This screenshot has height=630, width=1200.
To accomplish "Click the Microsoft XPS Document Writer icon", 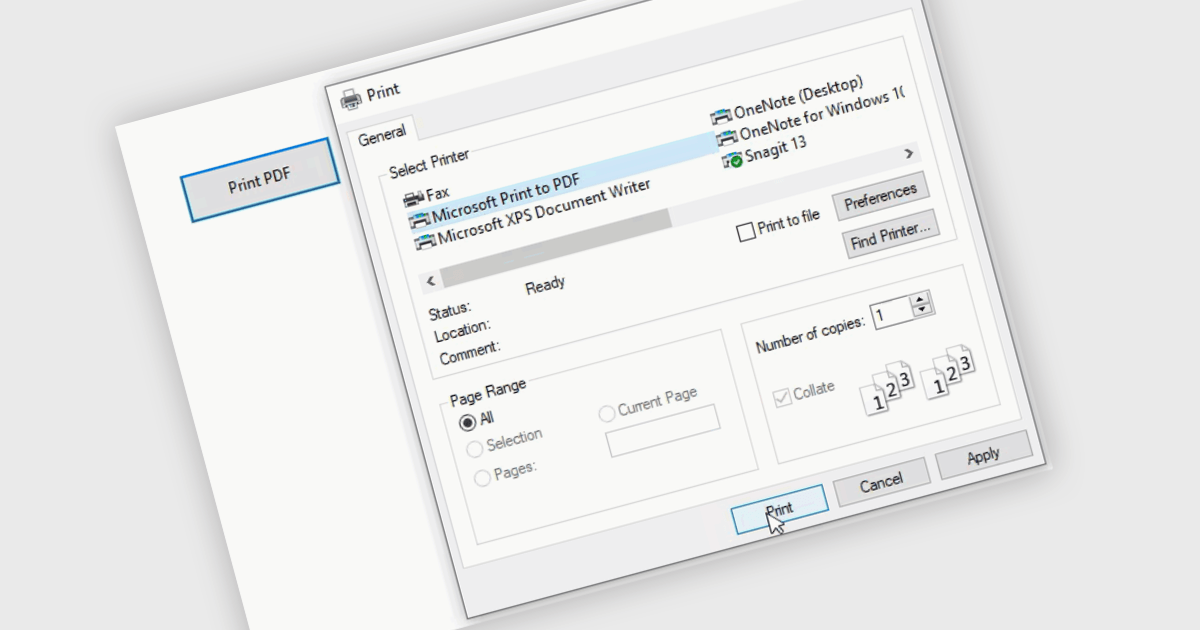I will coord(425,240).
